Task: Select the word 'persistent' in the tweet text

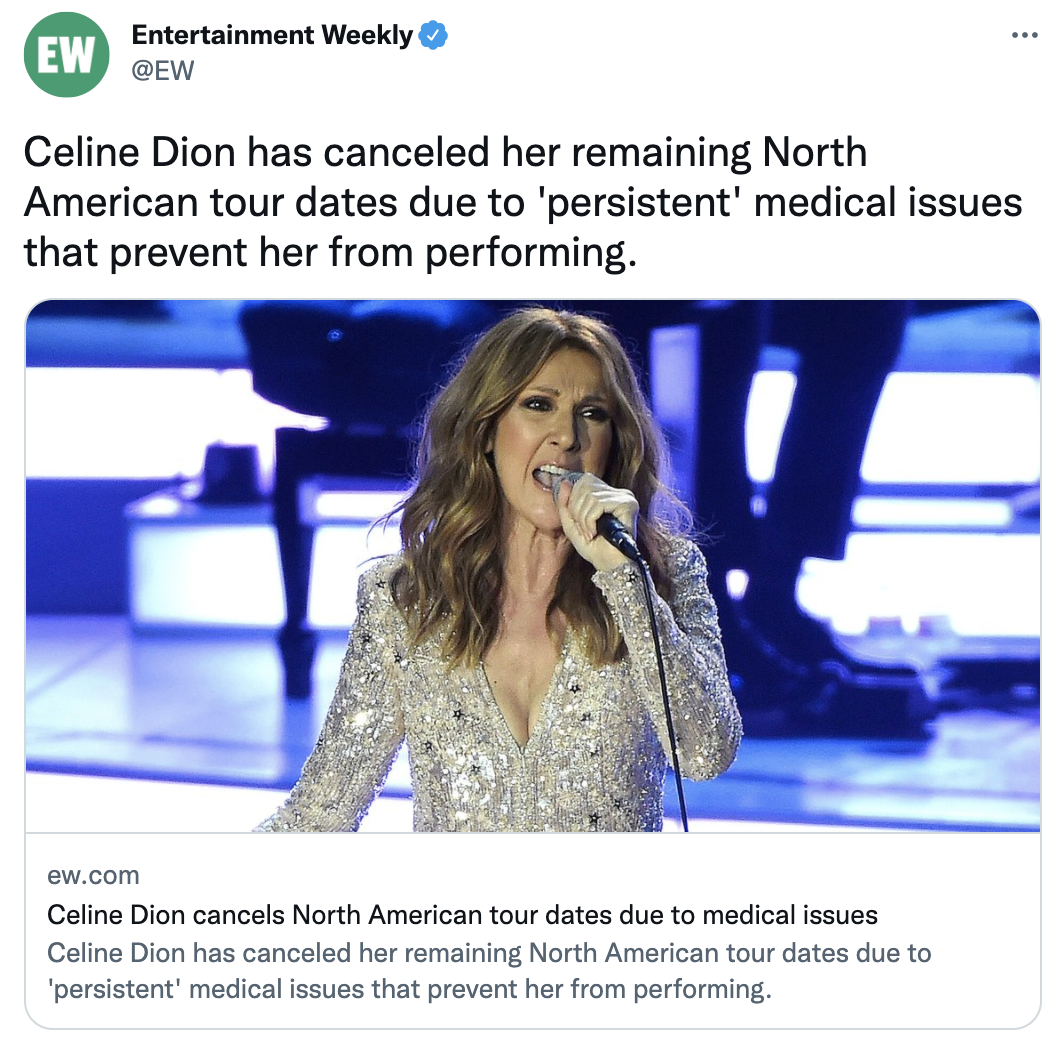Action: pyautogui.click(x=638, y=202)
